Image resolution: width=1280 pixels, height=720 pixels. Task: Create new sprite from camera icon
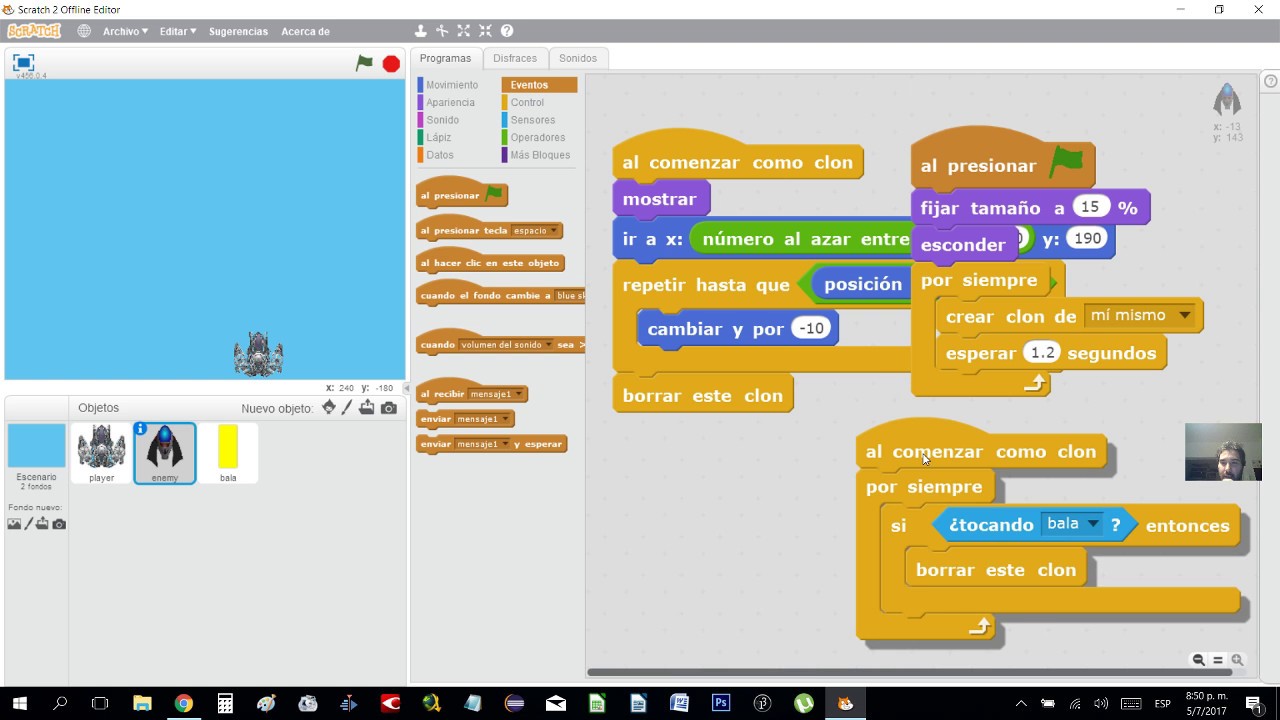[x=389, y=408]
